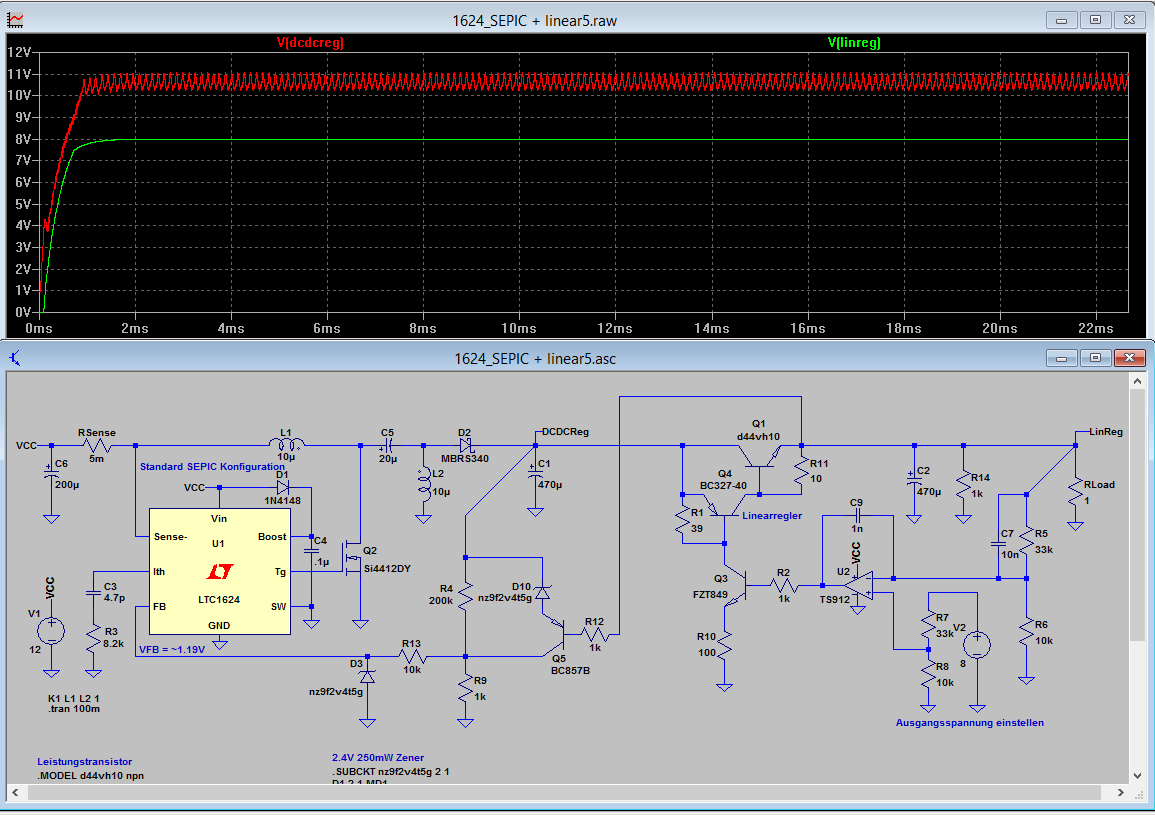Image resolution: width=1155 pixels, height=815 pixels.
Task: Click the LinReg net label
Action: [x=1106, y=432]
